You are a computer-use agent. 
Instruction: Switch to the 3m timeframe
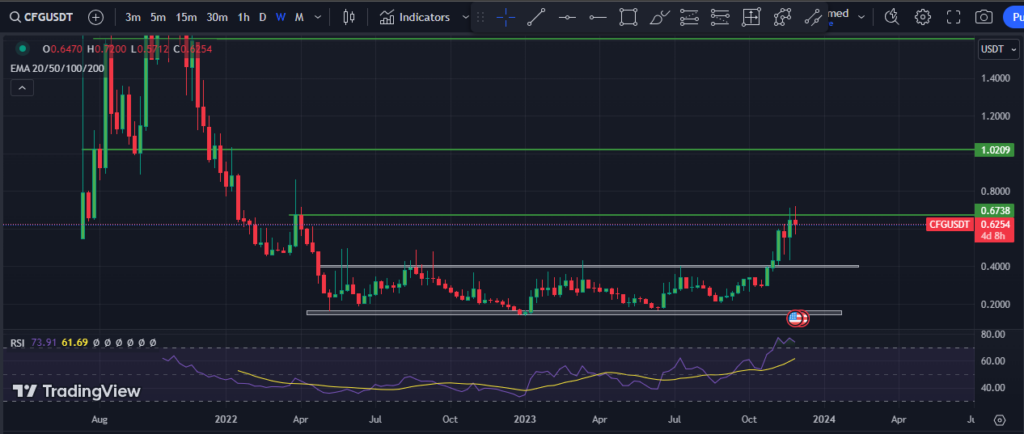(133, 18)
